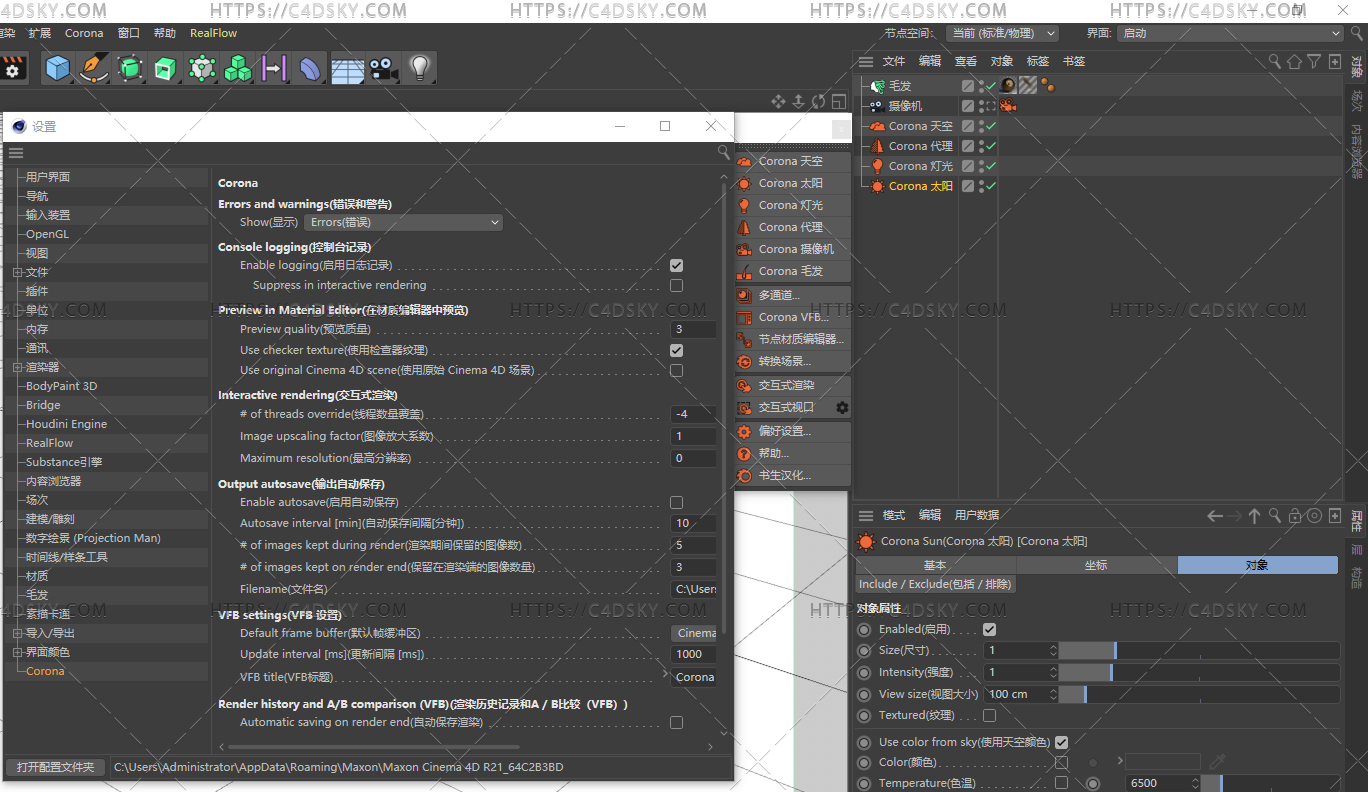Viewport: 1368px width, 792px height.
Task: Select the Cube primitive tool
Action: [58, 68]
